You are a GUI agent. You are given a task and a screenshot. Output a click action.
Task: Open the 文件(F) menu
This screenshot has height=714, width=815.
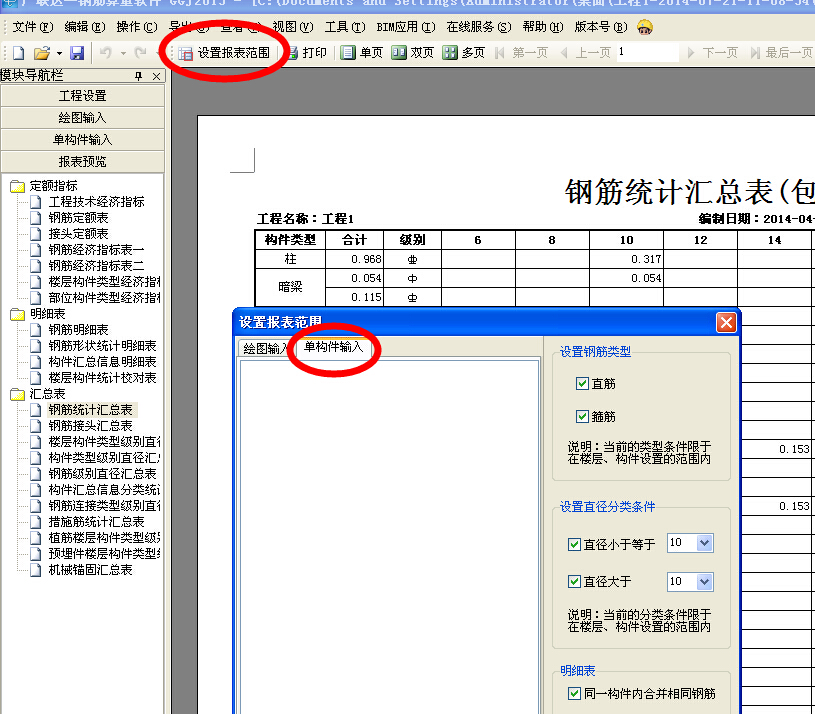pos(32,27)
